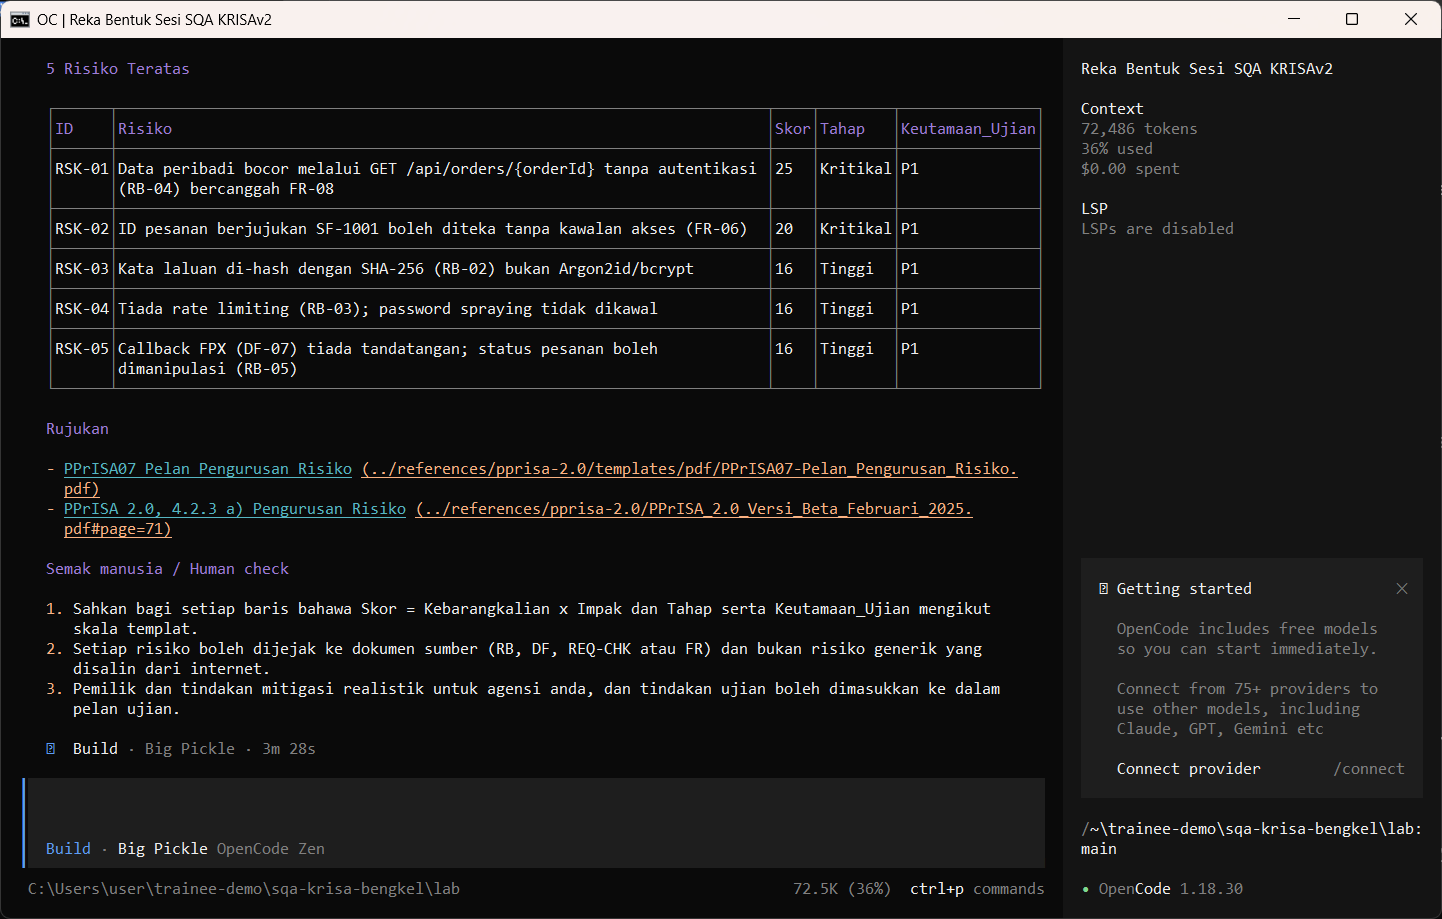Screen dimensions: 1442x919
Task: Open ctrl+p commands palette hint
Action: tap(977, 889)
